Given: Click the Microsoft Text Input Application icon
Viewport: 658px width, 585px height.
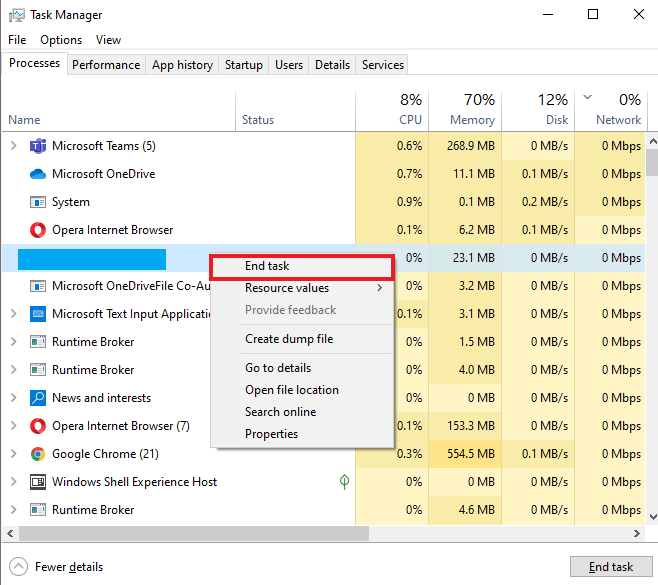Looking at the screenshot, I should 38,314.
